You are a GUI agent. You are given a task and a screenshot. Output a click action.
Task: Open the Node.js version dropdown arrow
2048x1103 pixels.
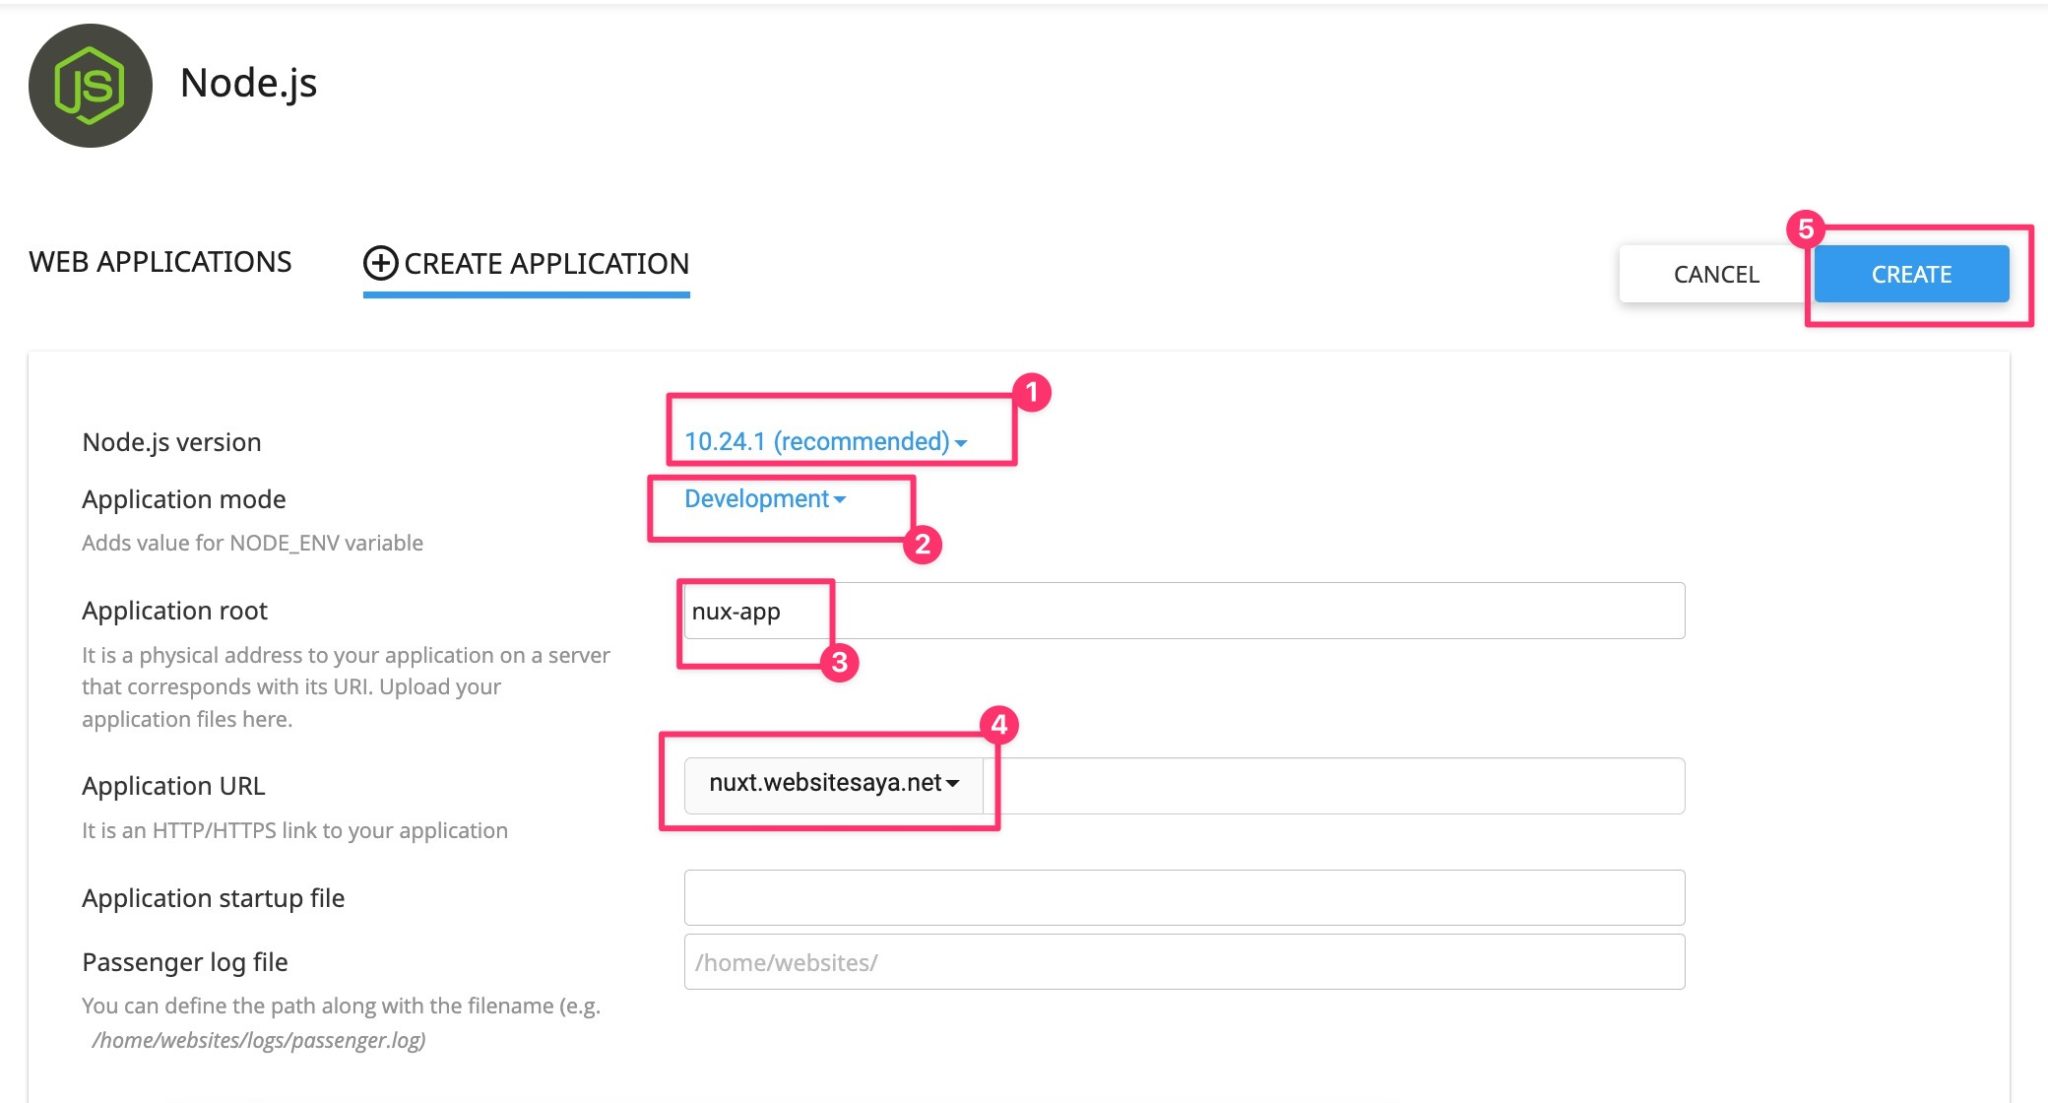click(959, 441)
